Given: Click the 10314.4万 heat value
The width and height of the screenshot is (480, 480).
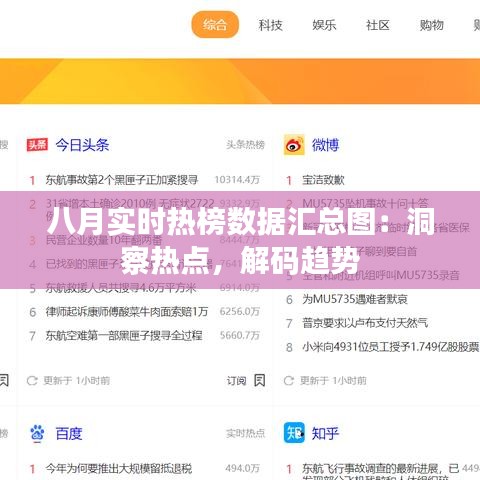Looking at the screenshot, I should click(x=237, y=180).
